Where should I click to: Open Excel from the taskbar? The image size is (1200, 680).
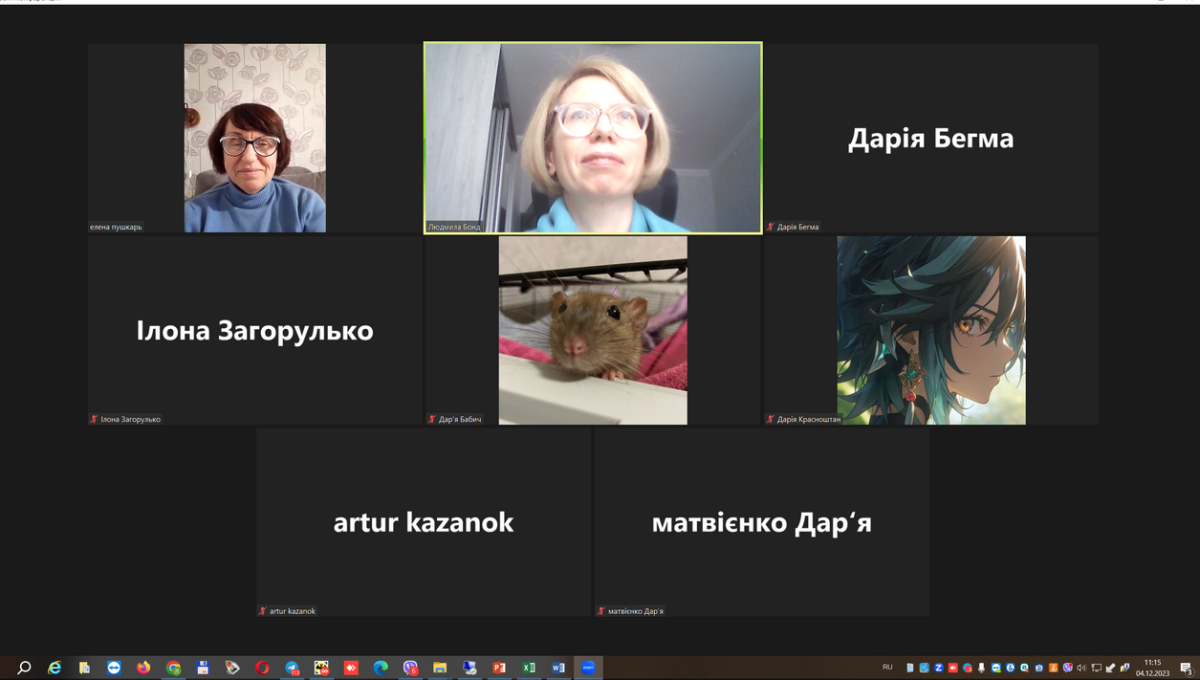529,668
